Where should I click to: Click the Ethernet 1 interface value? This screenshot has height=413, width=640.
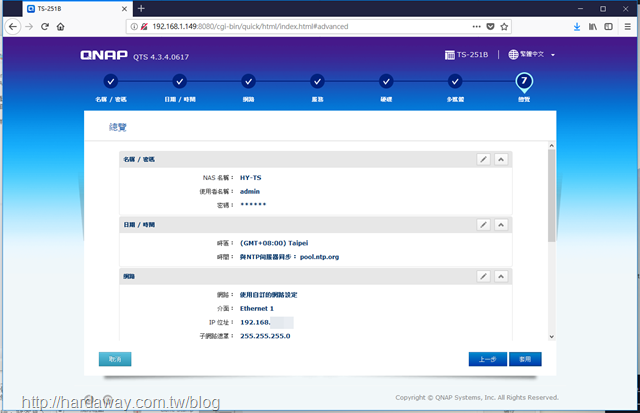point(257,309)
